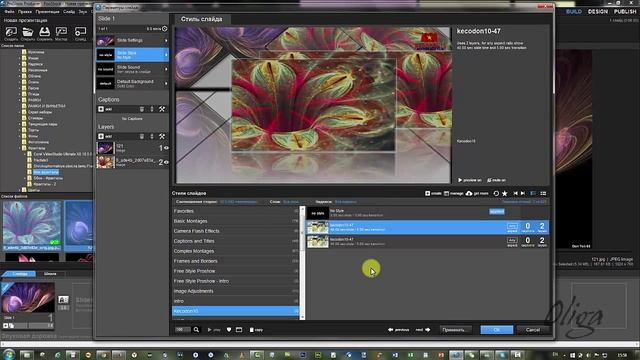Click the slide time clock icon
This screenshot has width=640, height=360.
[x=164, y=29]
